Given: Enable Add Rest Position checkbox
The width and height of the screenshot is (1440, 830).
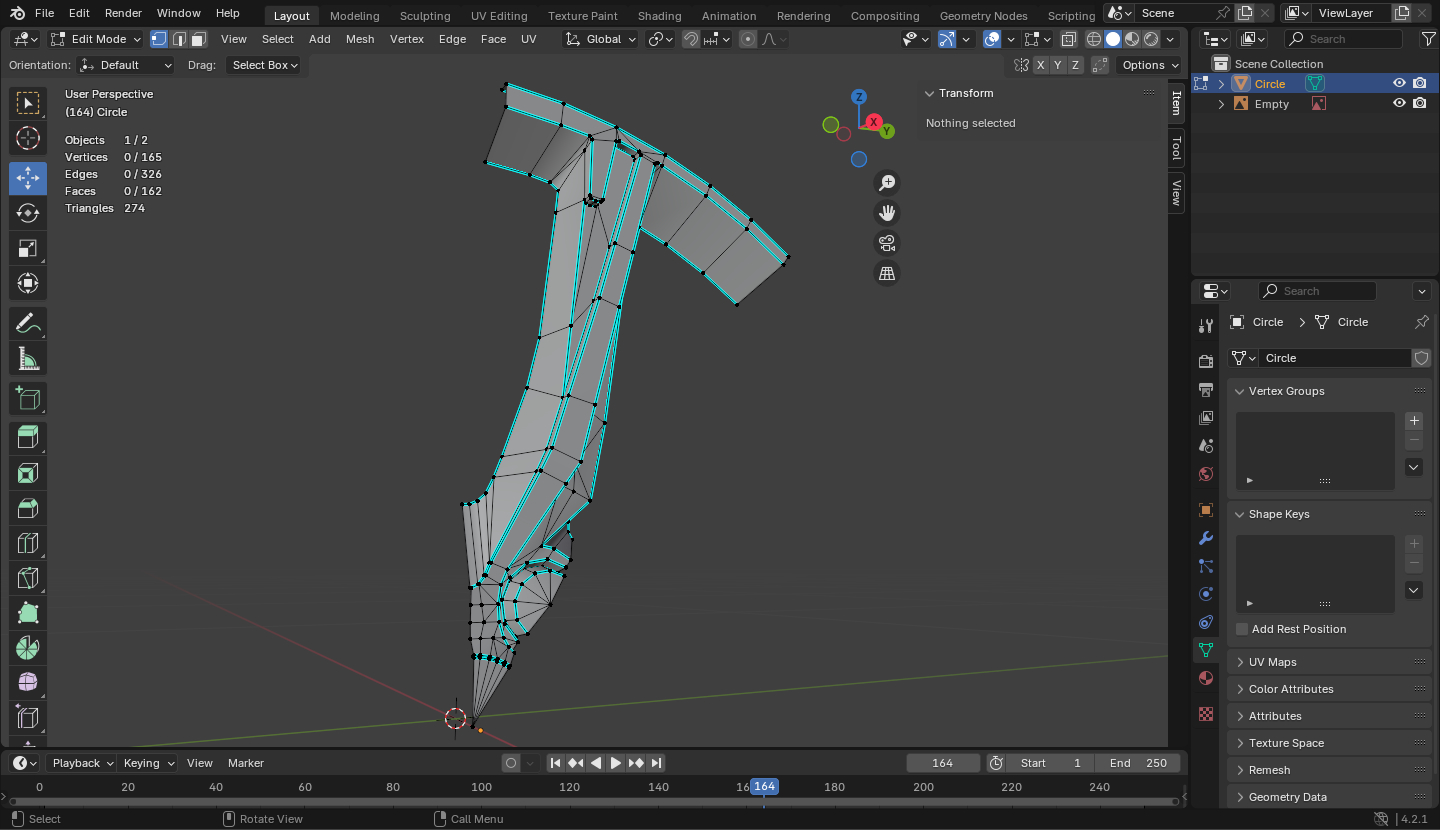Looking at the screenshot, I should click(1242, 629).
